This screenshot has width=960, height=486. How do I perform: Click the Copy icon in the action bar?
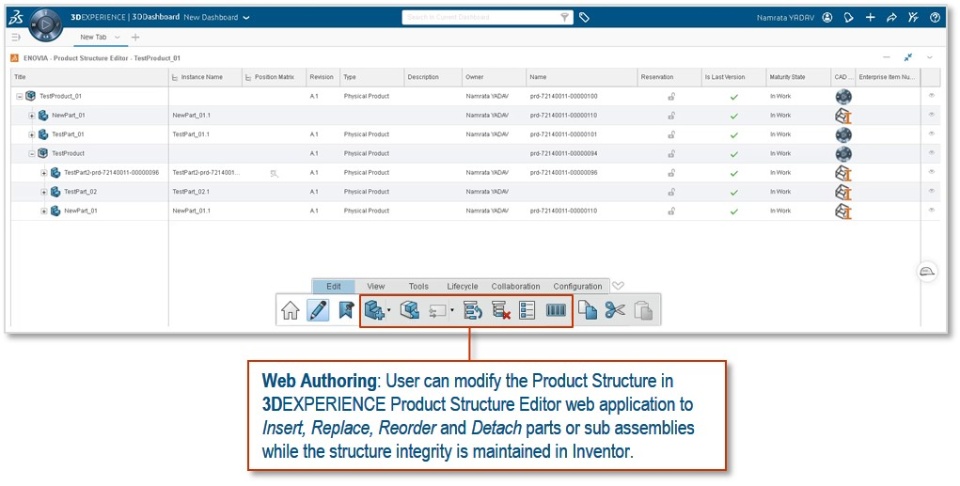[x=587, y=310]
